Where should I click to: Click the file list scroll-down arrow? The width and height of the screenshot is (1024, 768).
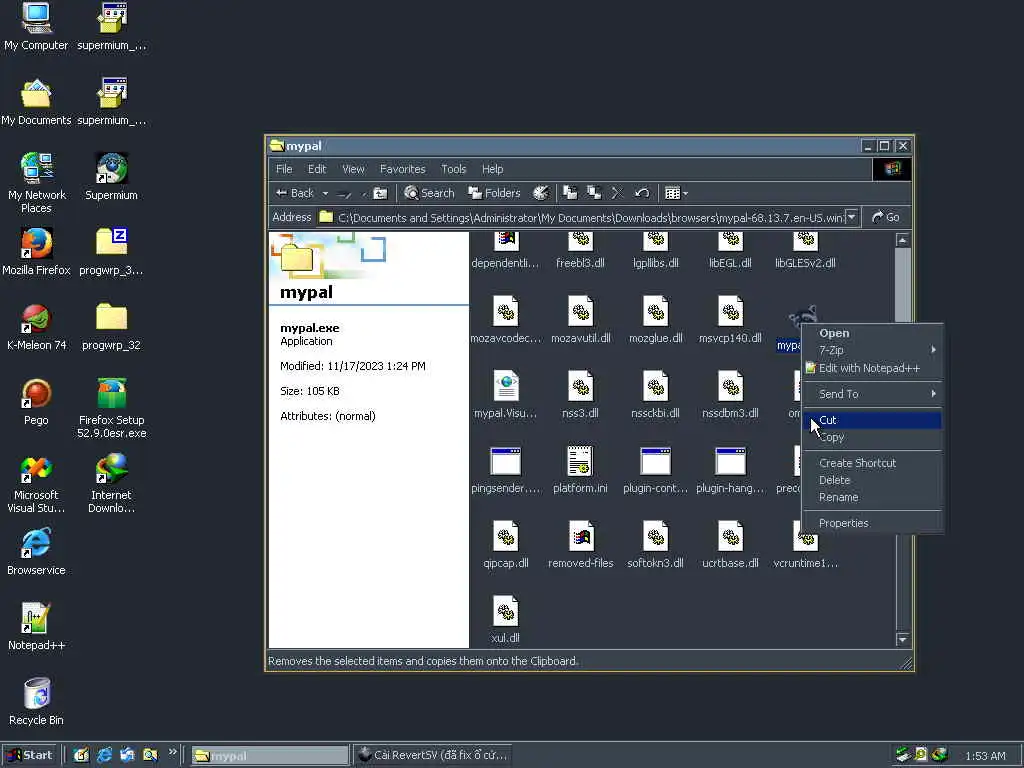(x=903, y=639)
